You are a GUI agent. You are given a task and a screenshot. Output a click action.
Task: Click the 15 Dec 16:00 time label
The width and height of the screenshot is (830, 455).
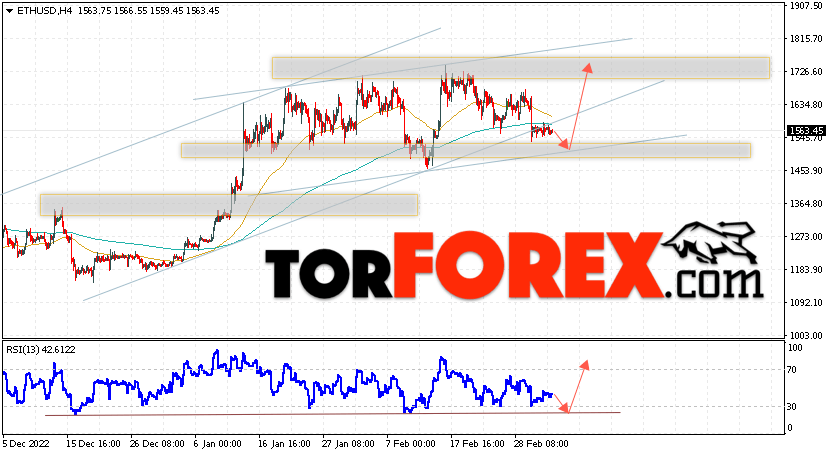tap(93, 443)
